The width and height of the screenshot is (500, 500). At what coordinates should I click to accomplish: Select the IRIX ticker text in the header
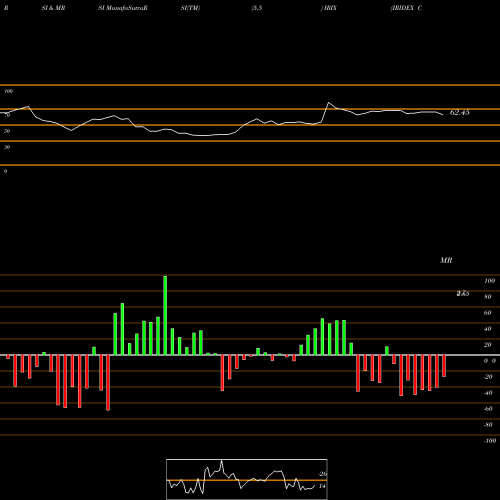330,8
